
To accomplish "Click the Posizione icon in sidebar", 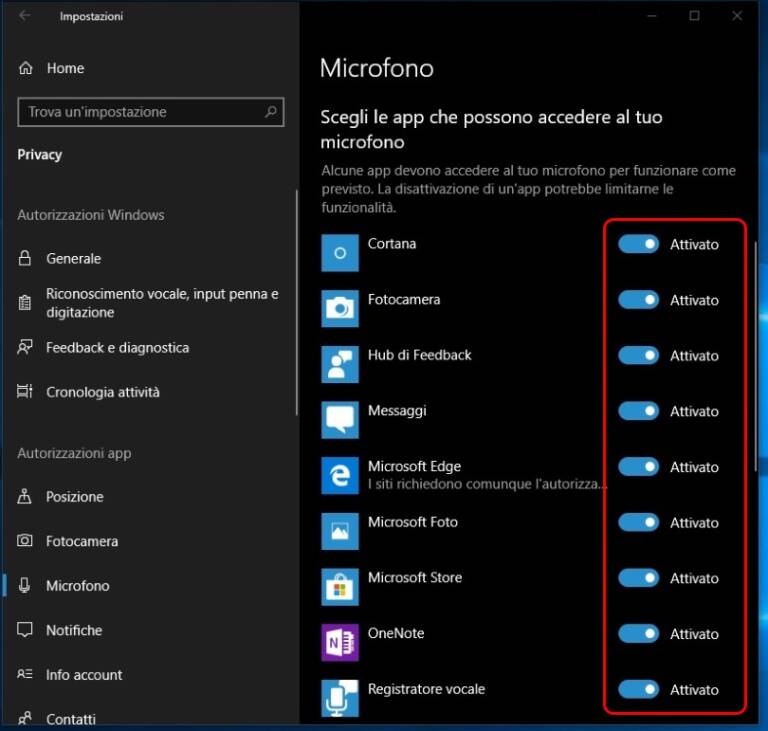I will (x=24, y=496).
